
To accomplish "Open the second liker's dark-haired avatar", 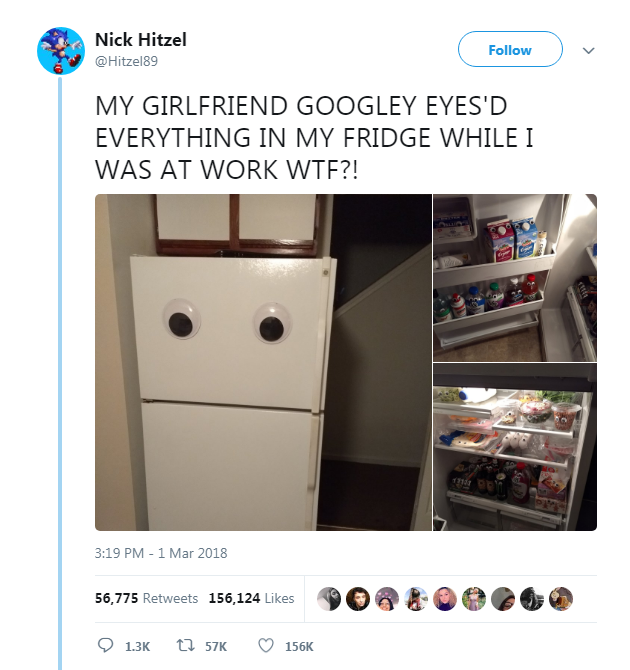I will click(x=358, y=599).
